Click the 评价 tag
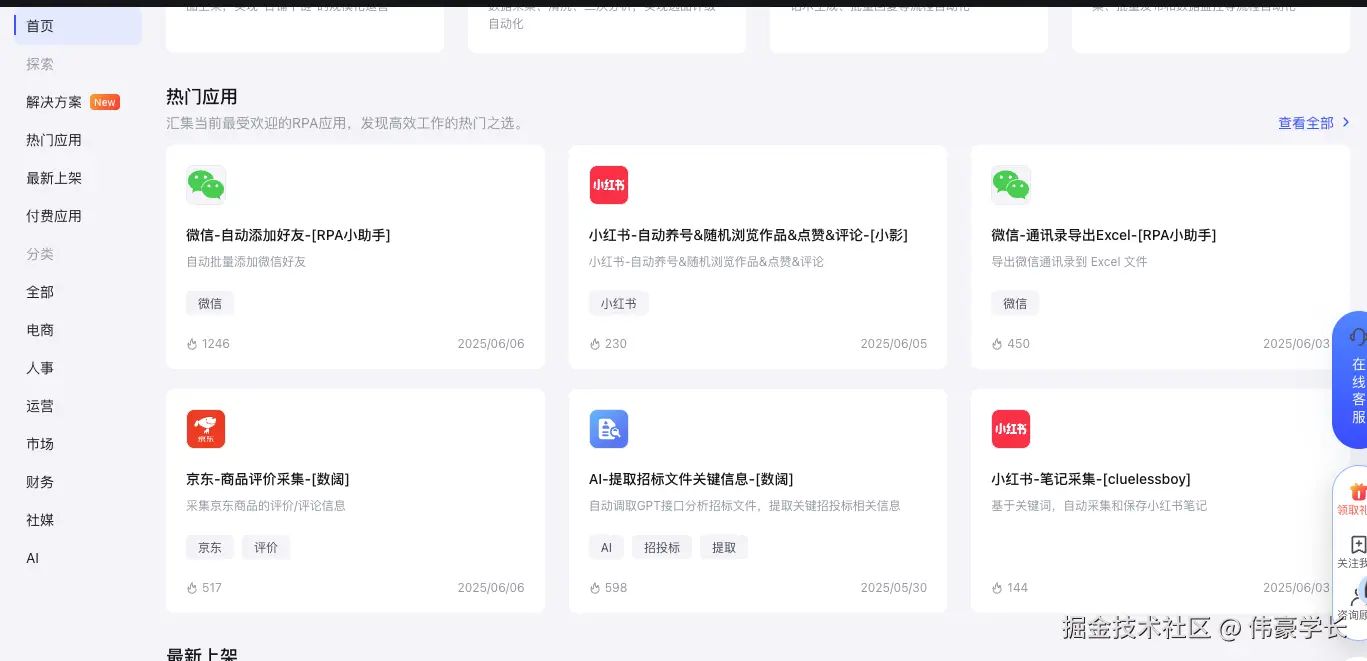The height and width of the screenshot is (661, 1367). tap(266, 547)
